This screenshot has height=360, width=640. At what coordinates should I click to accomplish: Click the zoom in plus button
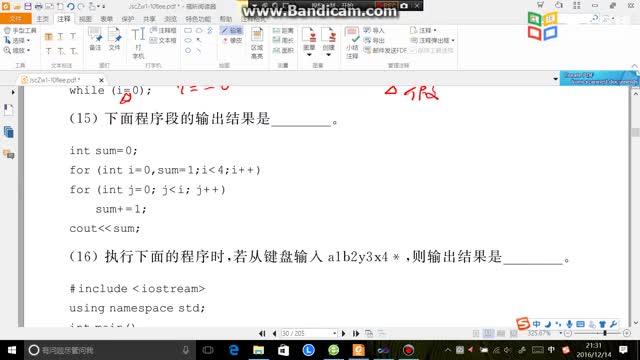[x=627, y=333]
